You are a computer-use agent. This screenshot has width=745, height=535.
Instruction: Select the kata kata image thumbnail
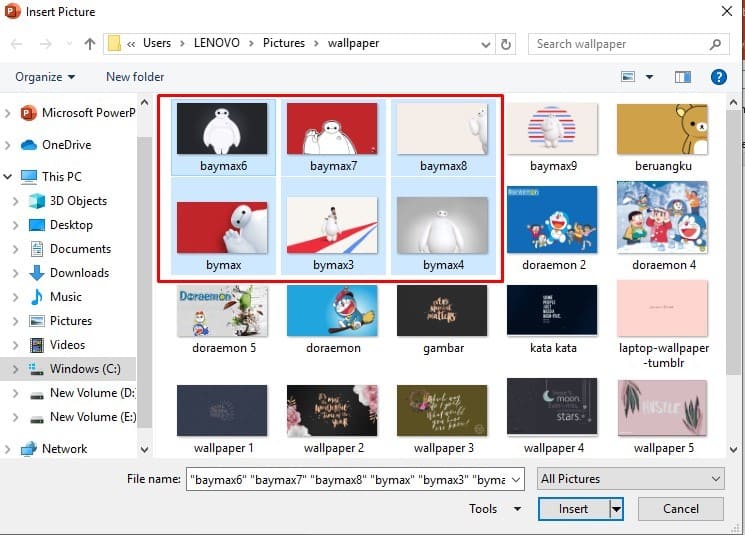pyautogui.click(x=552, y=311)
